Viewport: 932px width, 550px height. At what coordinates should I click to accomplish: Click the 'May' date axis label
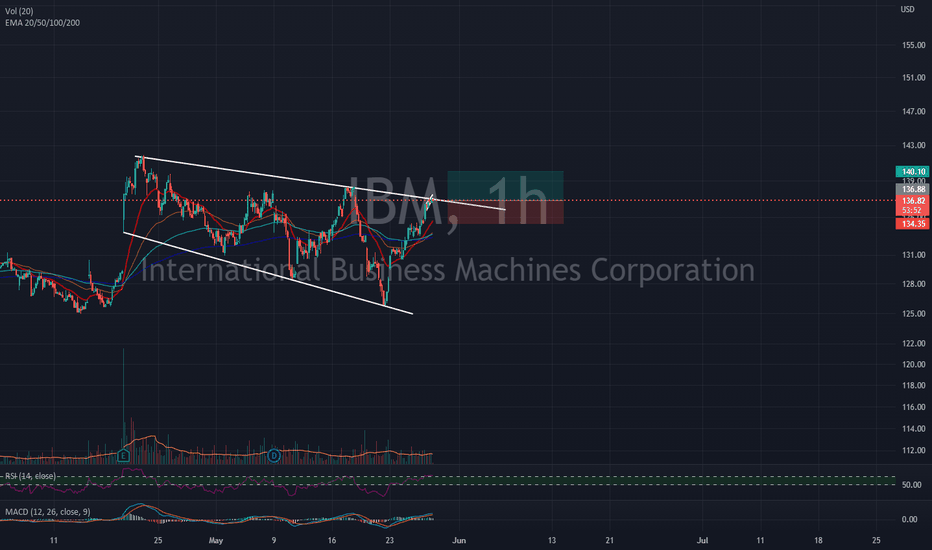216,540
